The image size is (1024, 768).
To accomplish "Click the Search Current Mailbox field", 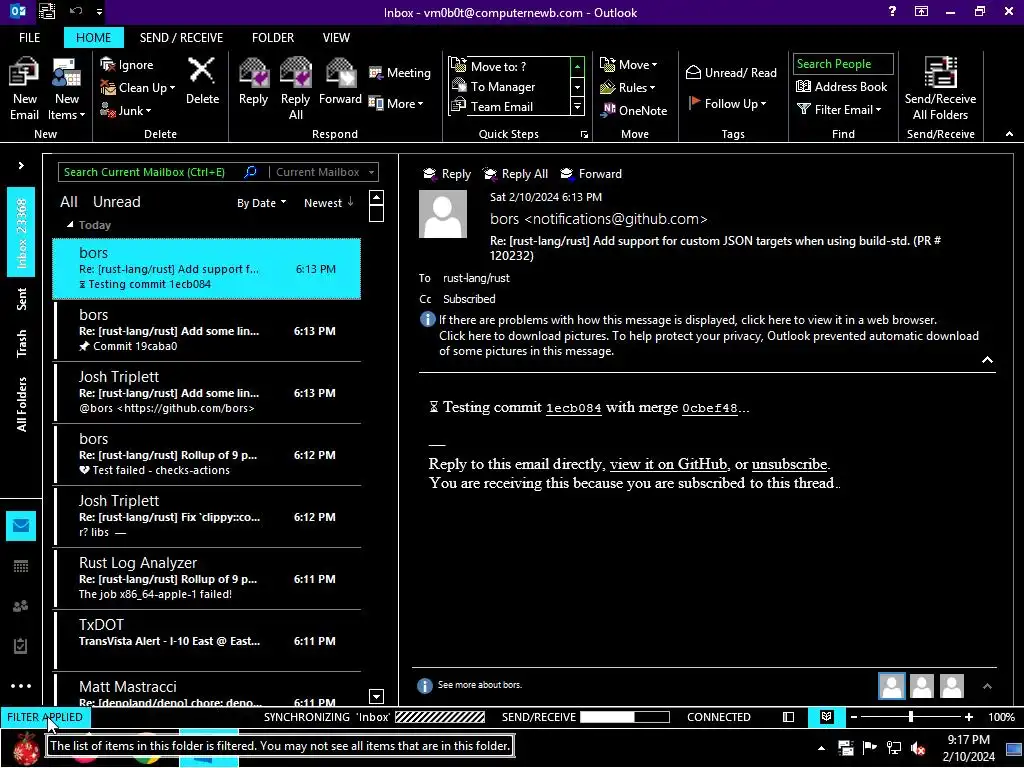I will point(152,172).
